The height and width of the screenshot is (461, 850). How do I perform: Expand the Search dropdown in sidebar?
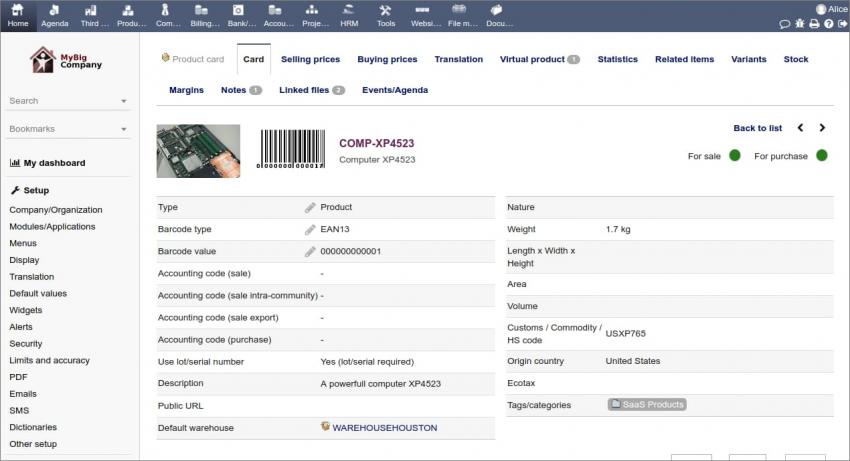(124, 101)
